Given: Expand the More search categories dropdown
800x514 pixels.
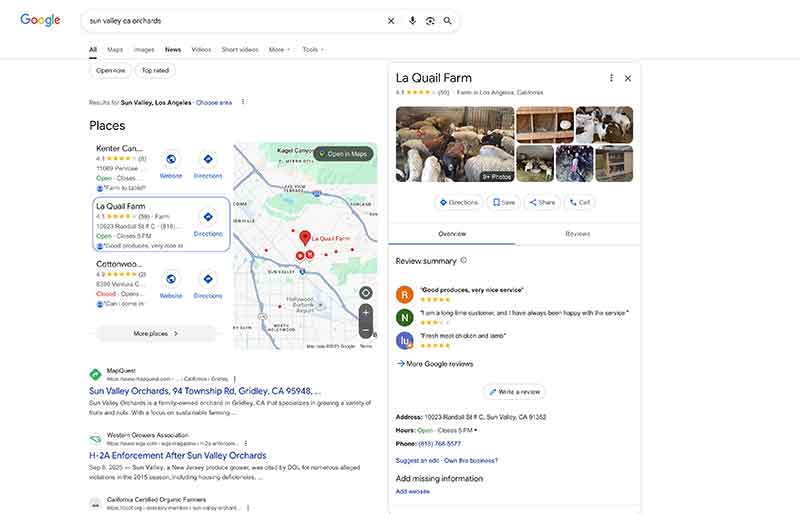Looking at the screenshot, I should tap(279, 49).
